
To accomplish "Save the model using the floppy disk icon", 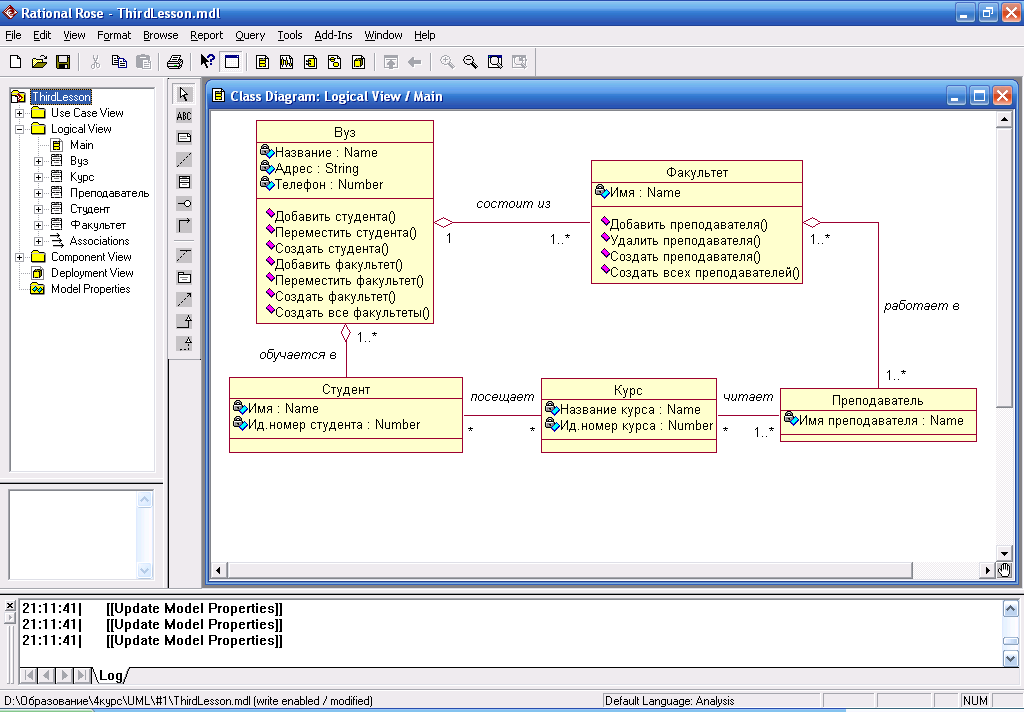I will [x=63, y=62].
